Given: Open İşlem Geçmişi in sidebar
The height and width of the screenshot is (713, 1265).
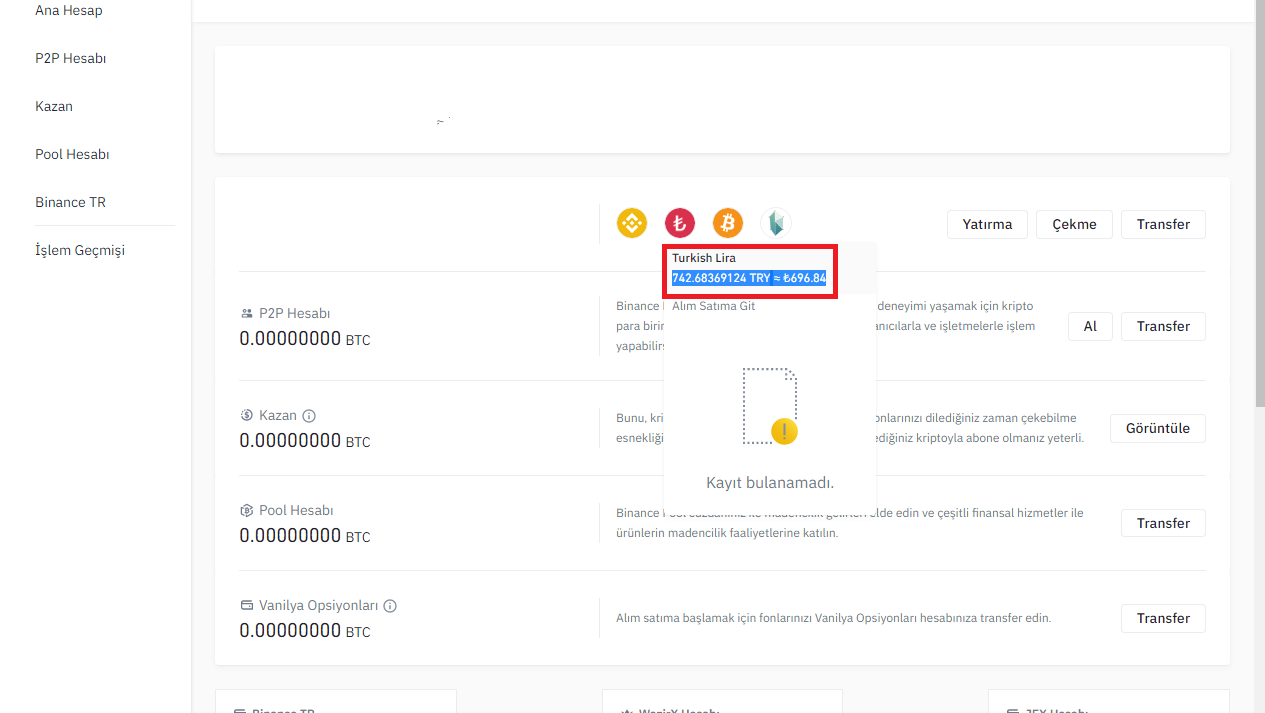Looking at the screenshot, I should (x=80, y=250).
